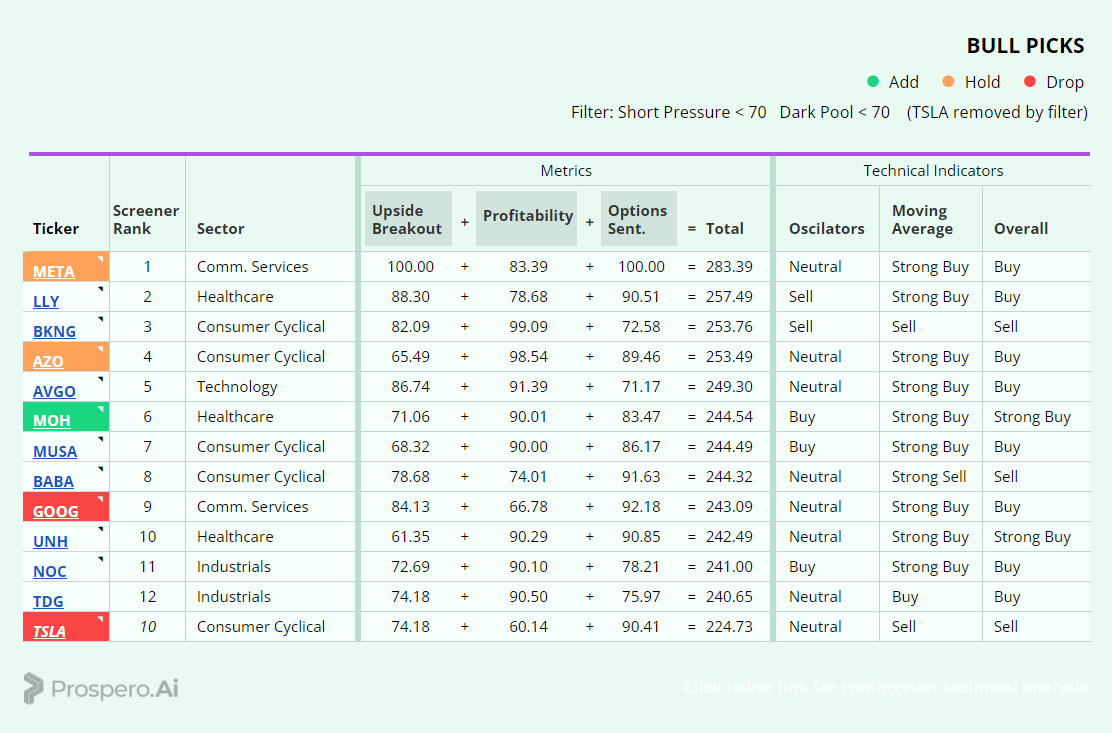
Task: Select NOC total value 241.00
Action: [729, 566]
